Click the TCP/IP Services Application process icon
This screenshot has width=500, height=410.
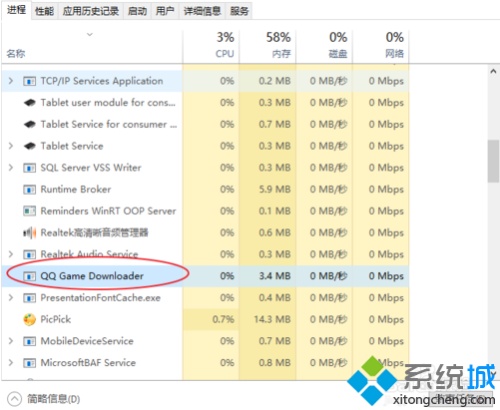pos(29,81)
